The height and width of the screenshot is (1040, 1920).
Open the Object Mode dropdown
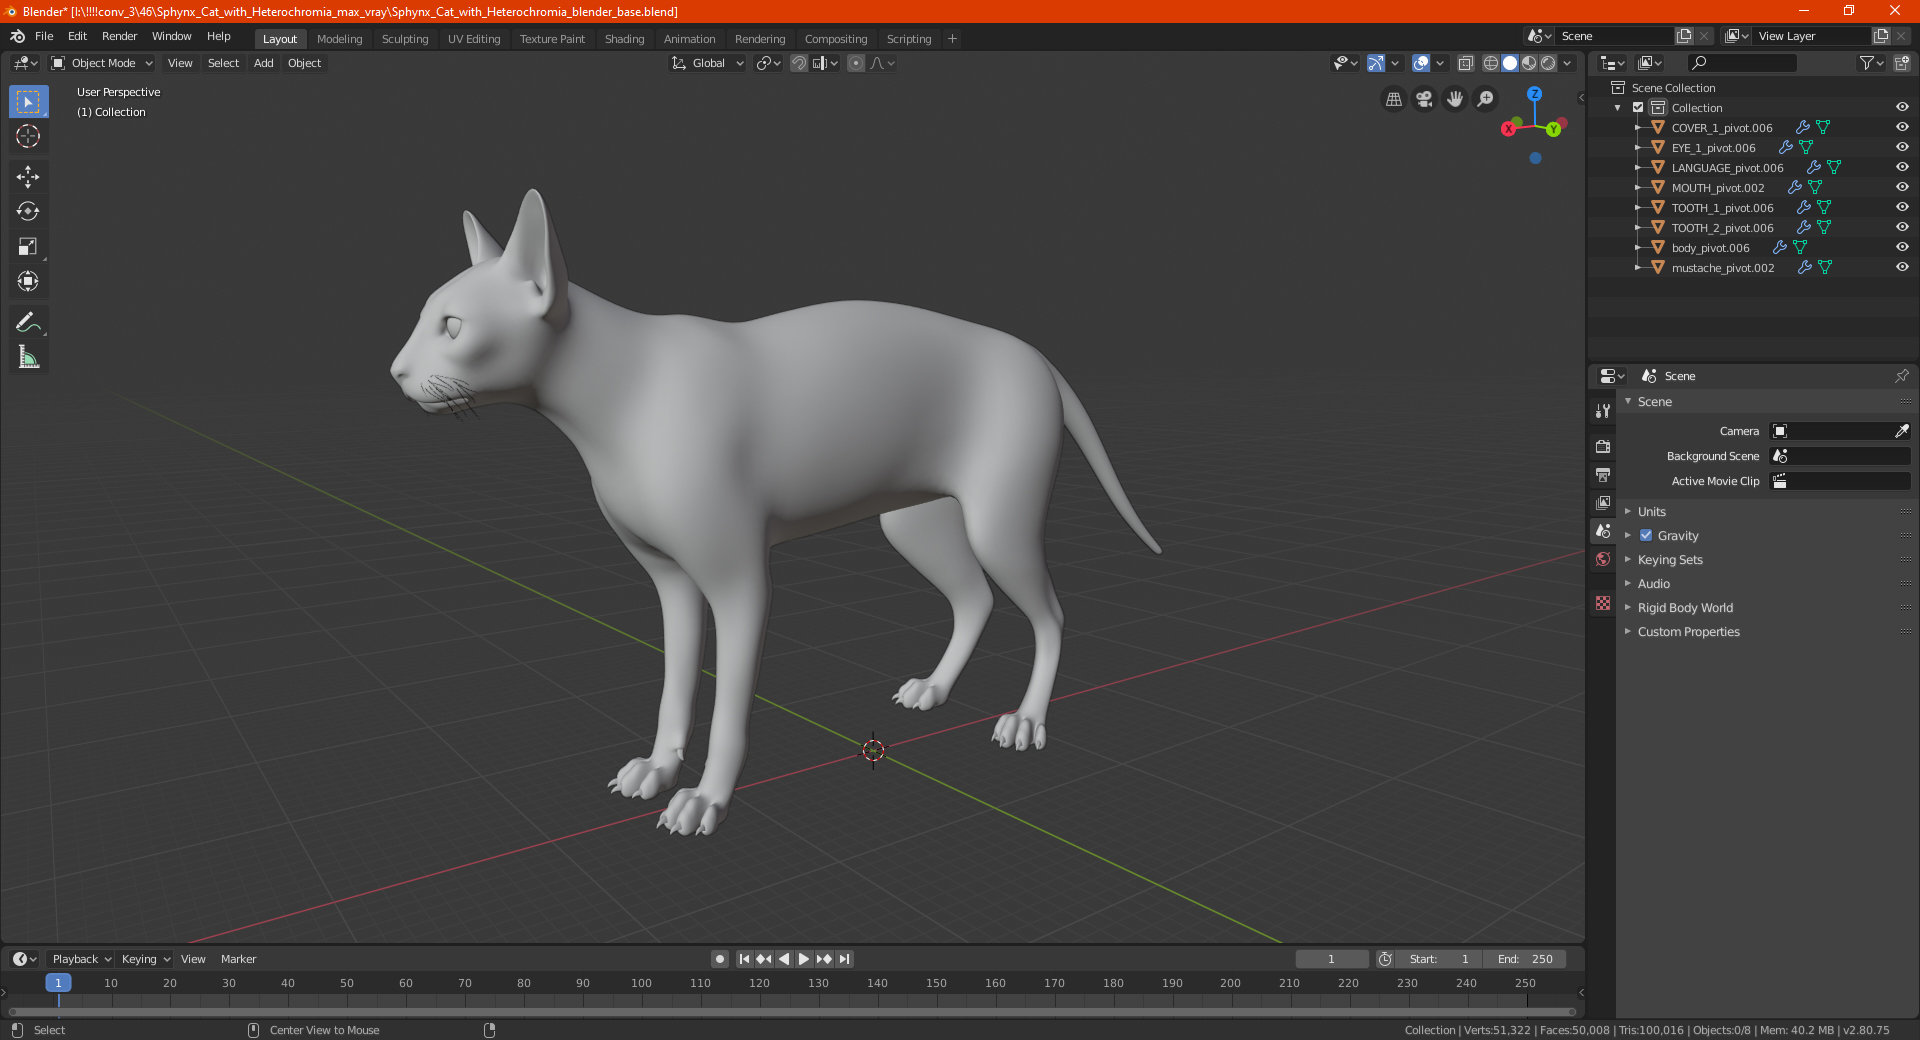click(102, 63)
